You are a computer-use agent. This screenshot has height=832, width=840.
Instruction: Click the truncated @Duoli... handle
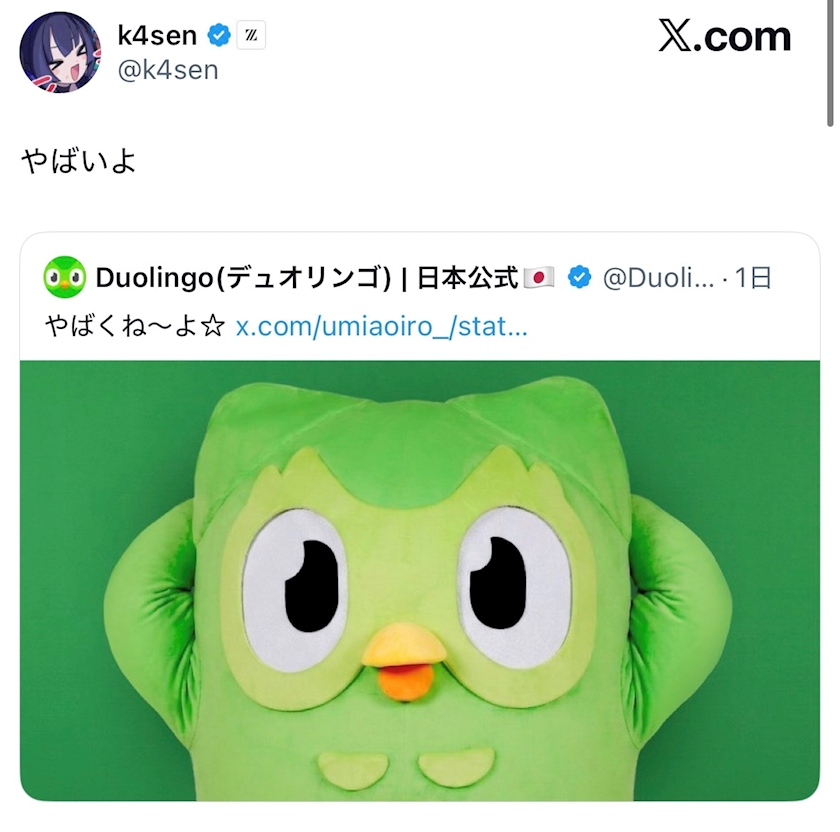click(x=658, y=278)
